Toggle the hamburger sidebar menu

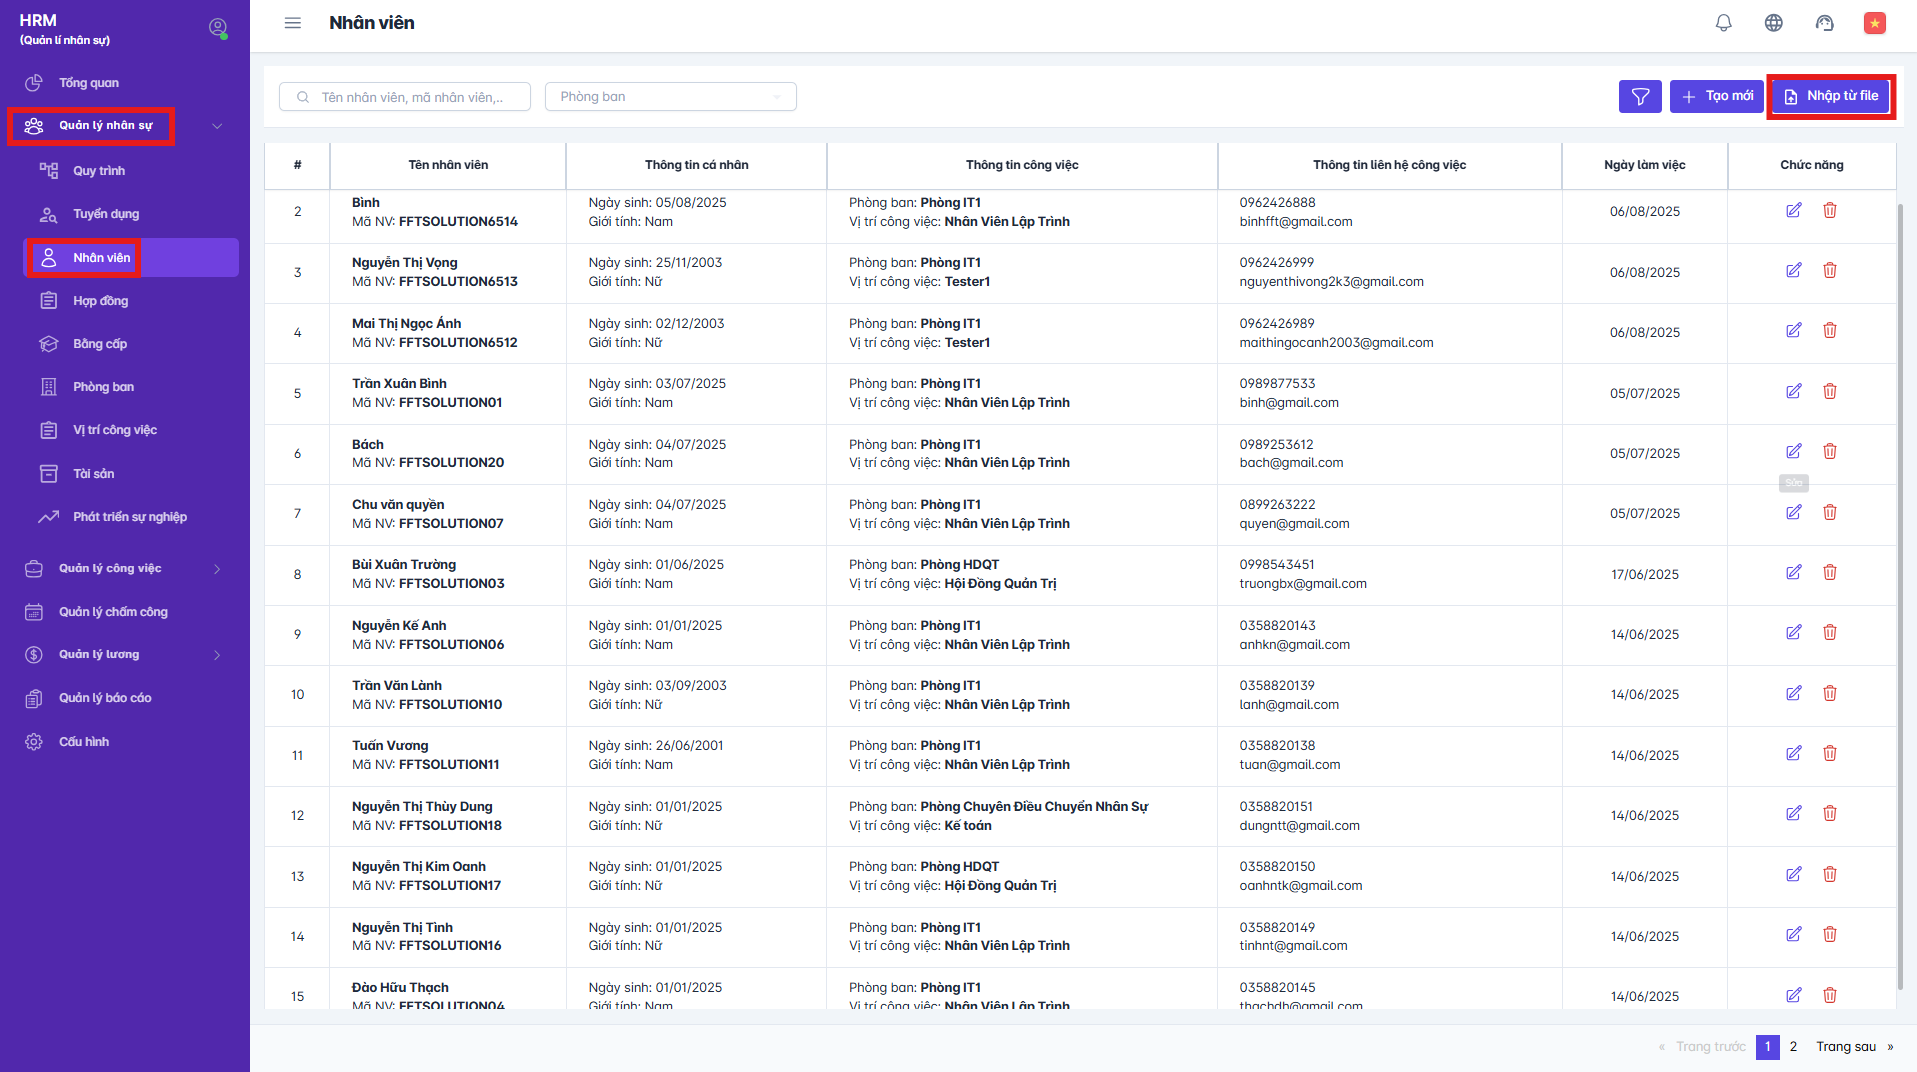(292, 23)
